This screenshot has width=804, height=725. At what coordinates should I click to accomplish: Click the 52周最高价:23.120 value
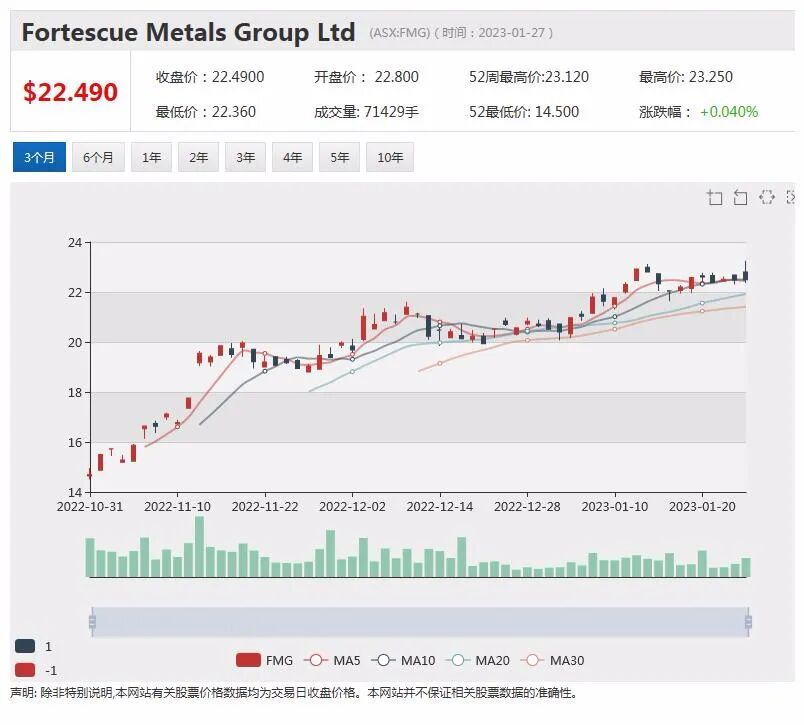[529, 77]
